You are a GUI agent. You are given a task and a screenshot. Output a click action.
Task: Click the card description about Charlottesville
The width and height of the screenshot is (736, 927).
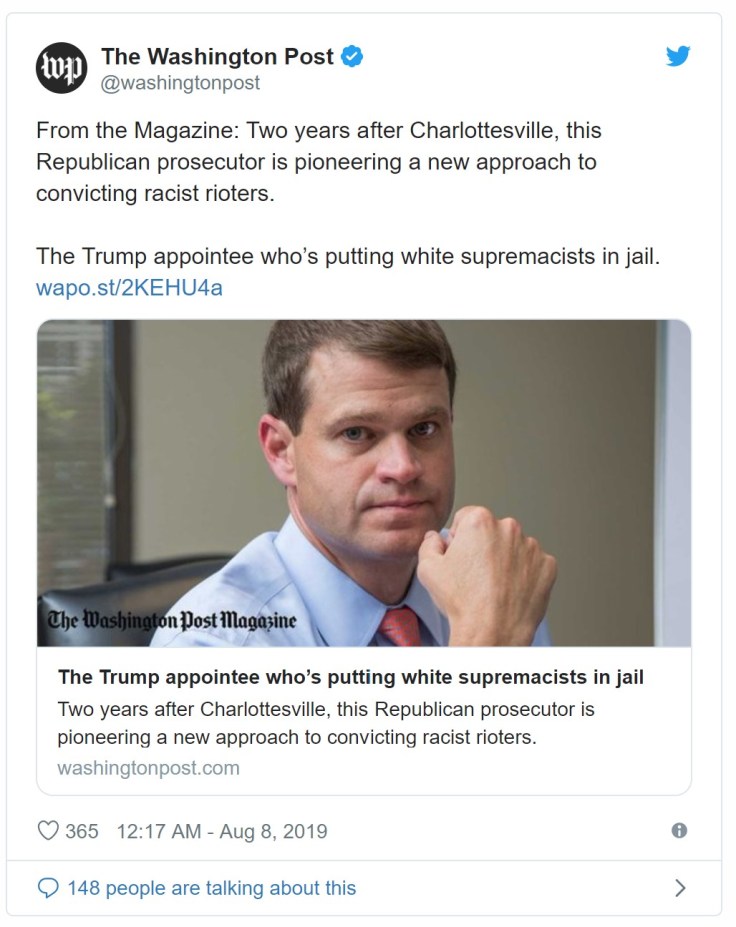tap(326, 723)
